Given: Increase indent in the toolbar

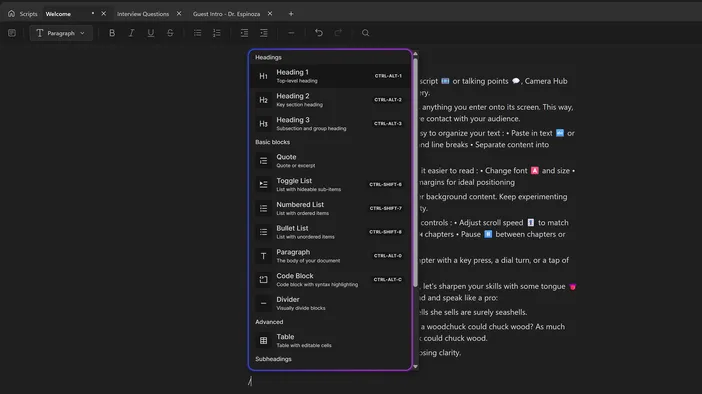Looking at the screenshot, I should pos(264,33).
